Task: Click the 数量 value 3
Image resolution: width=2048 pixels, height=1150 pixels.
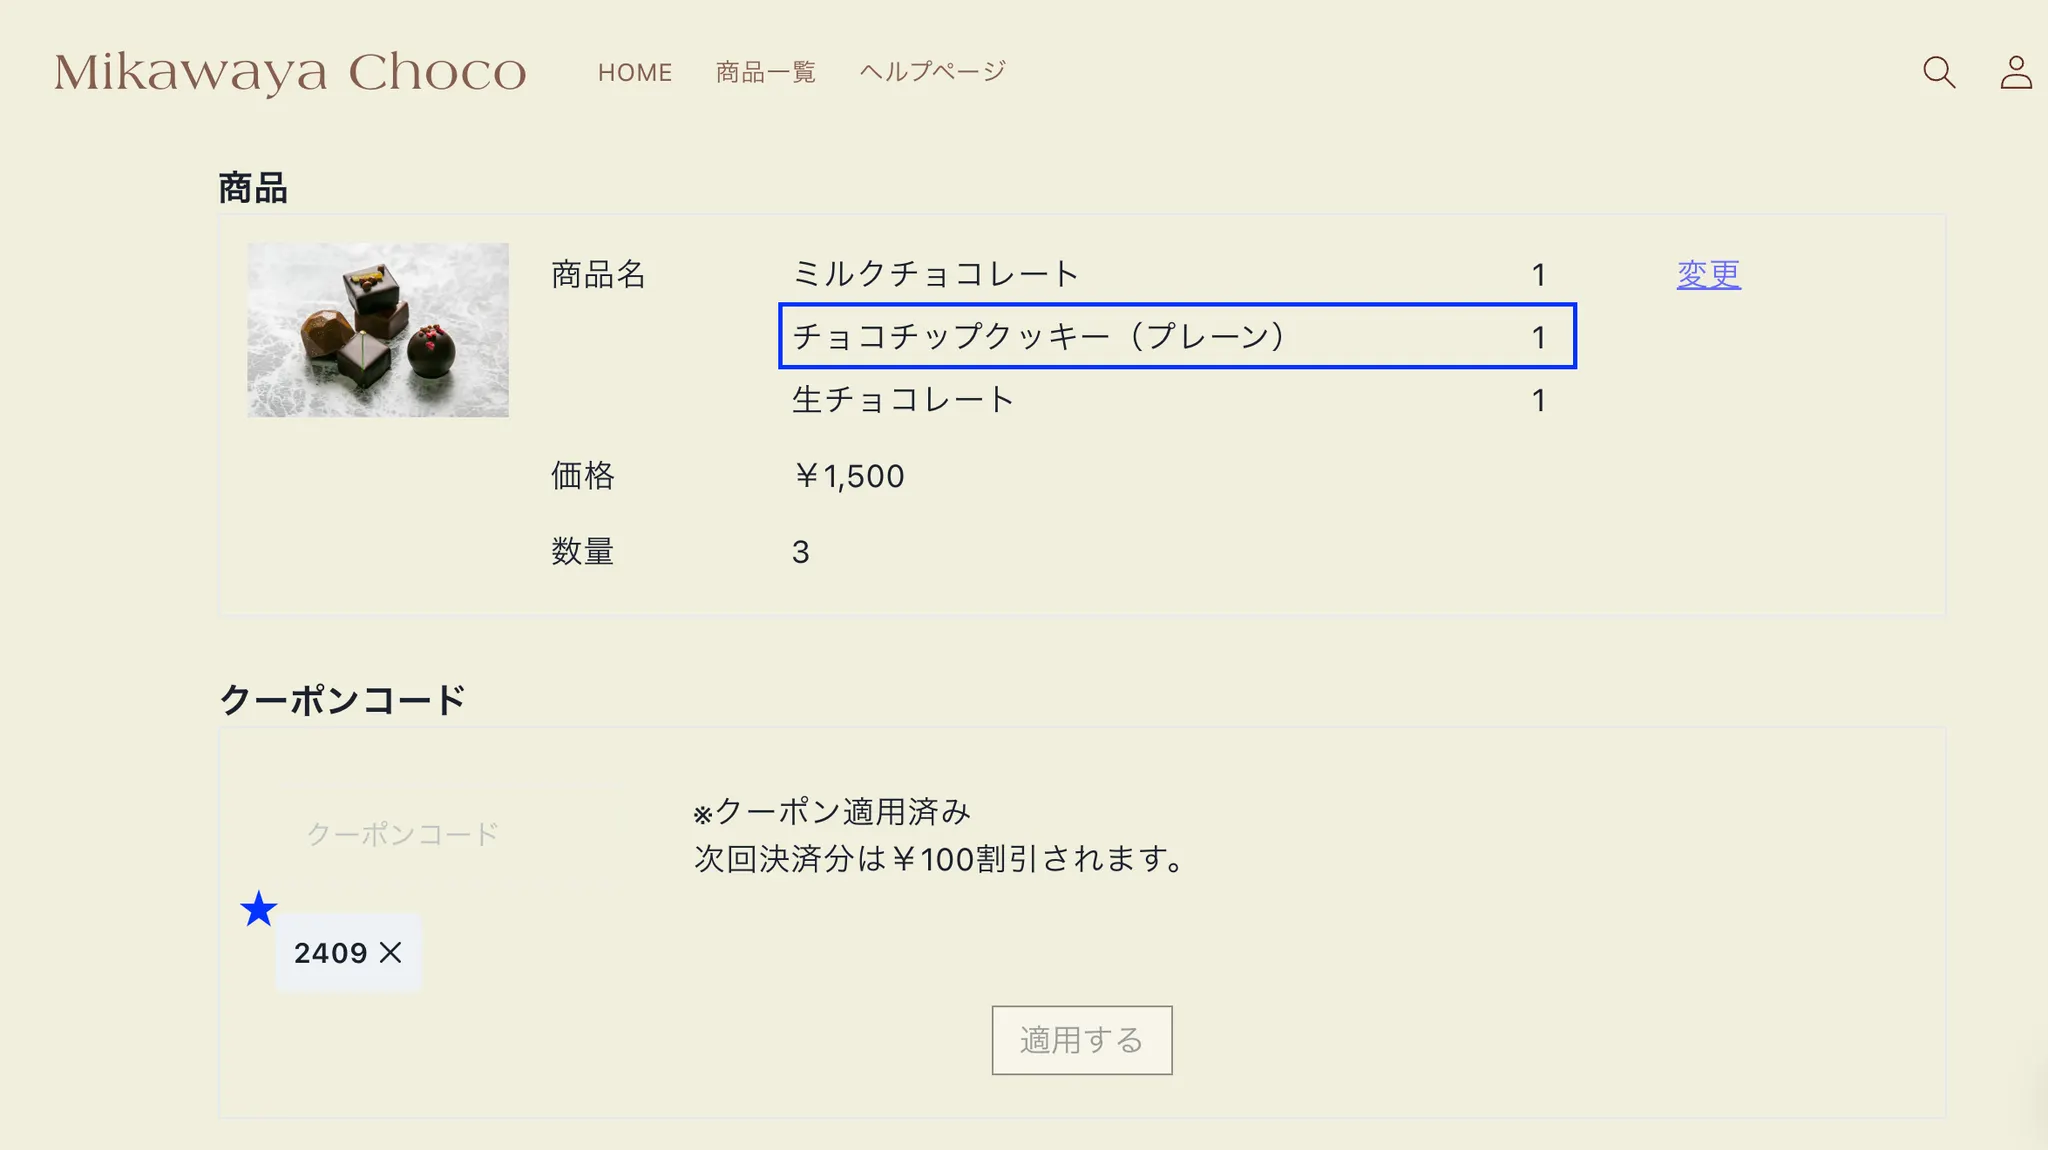Action: (800, 552)
